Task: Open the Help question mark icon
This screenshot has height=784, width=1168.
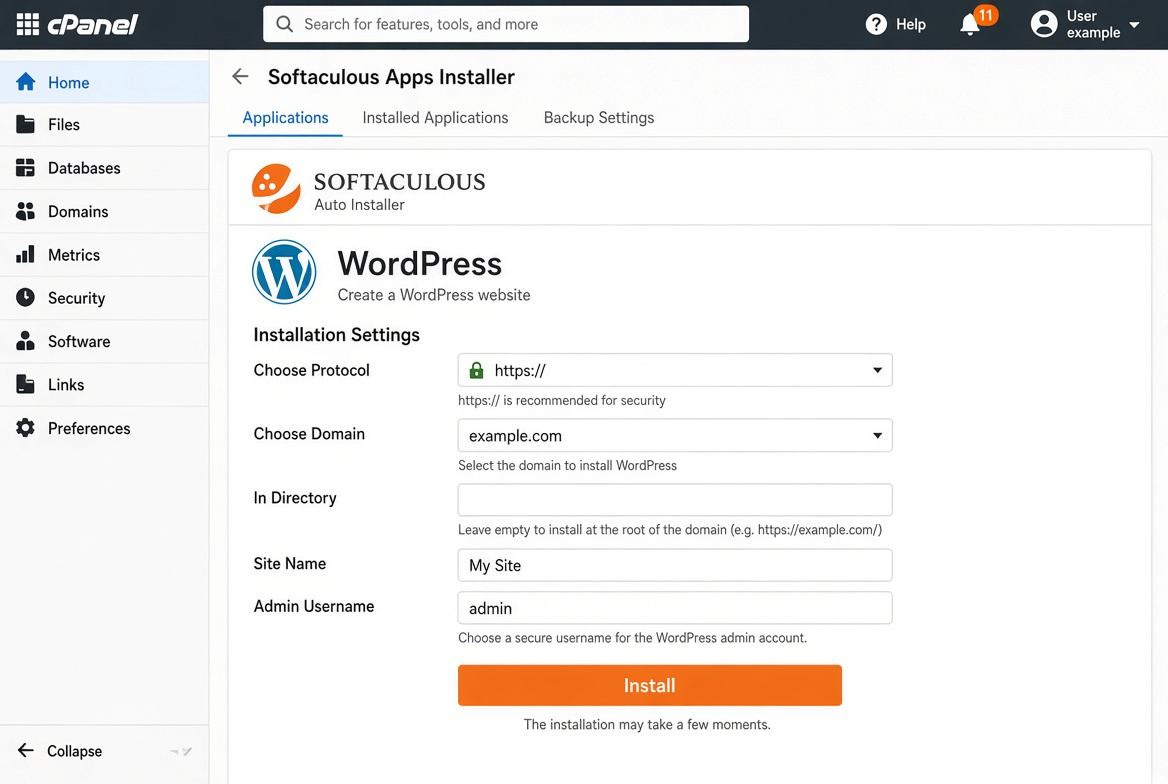Action: point(876,25)
